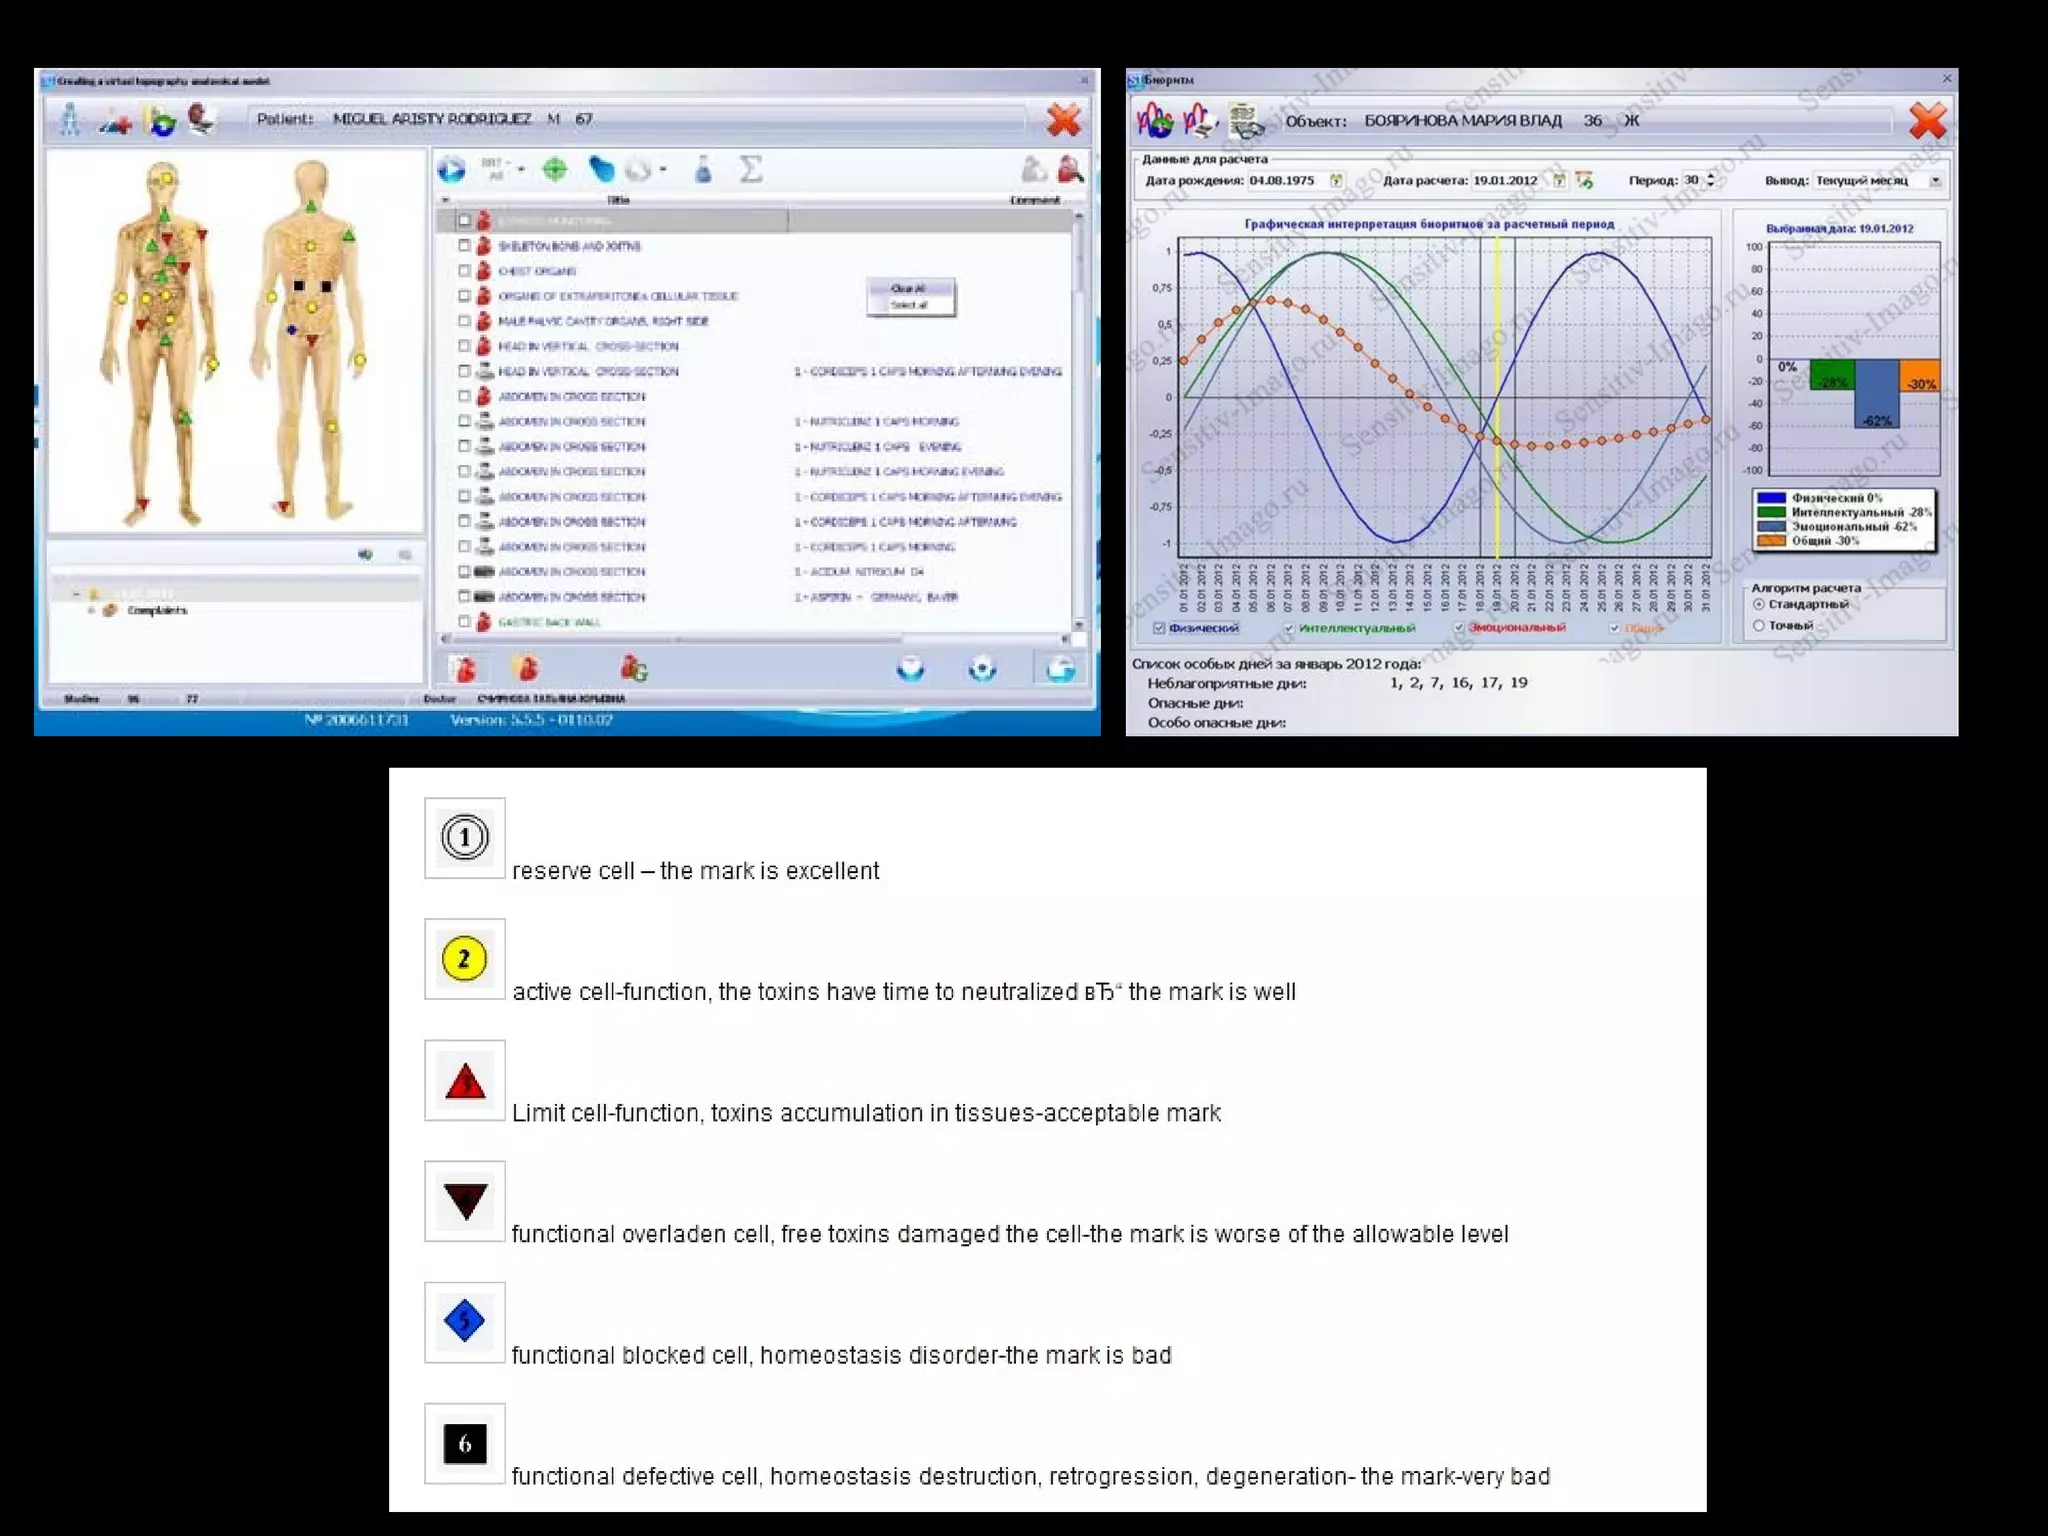Viewport: 2048px width, 1536px height.
Task: Click the blue play arrow icon
Action: 452,170
